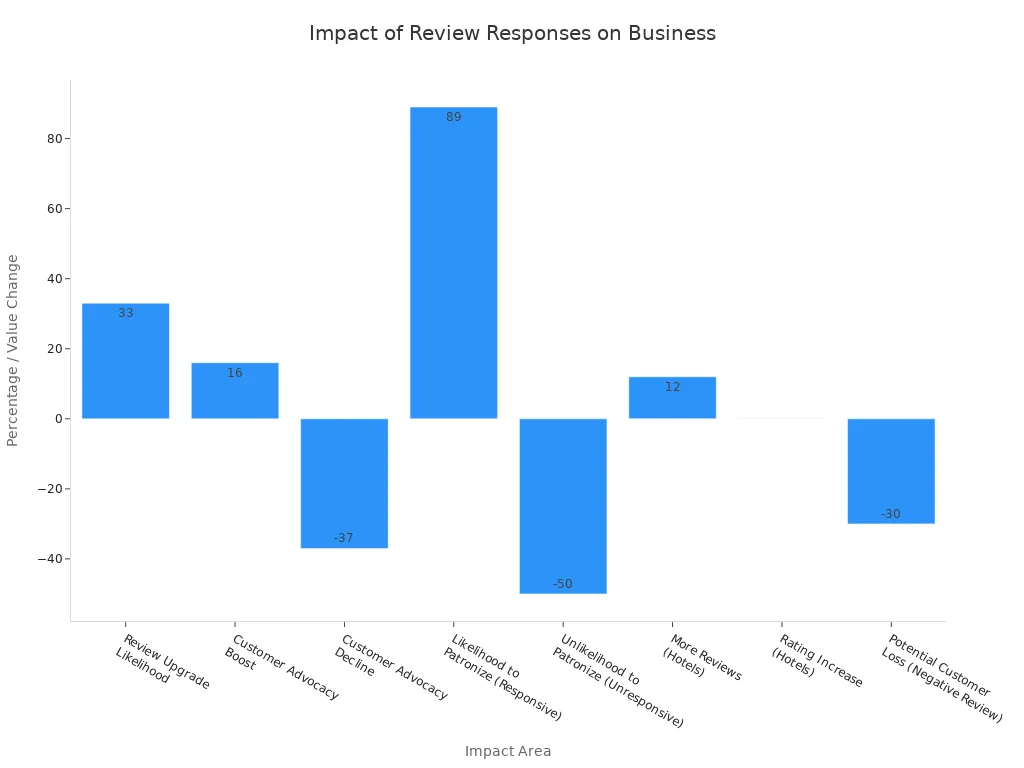1024x768 pixels.
Task: Click the y-axis tick value 0
Action: tap(59, 419)
